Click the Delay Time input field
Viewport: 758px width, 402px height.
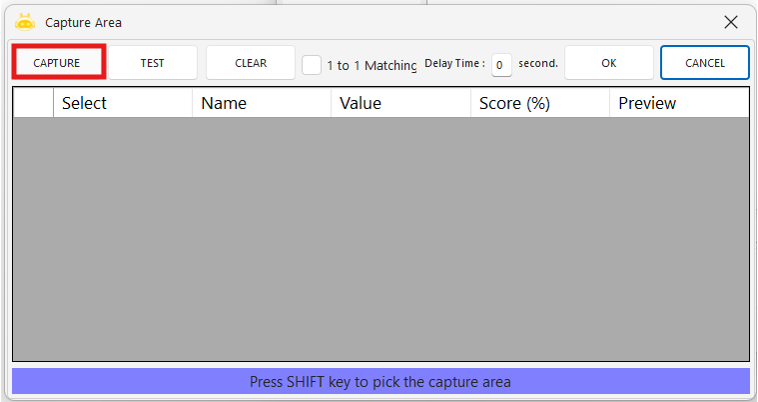501,65
